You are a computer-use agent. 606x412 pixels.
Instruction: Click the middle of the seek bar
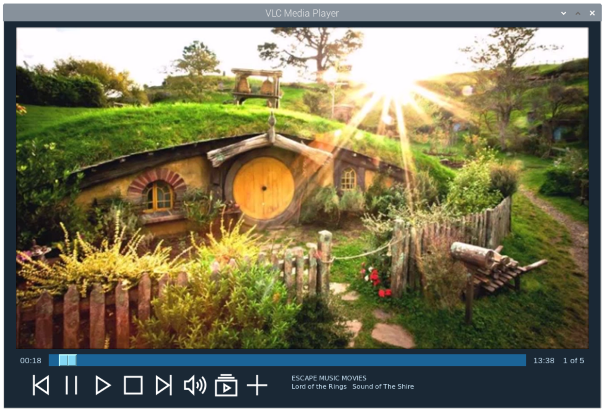287,360
